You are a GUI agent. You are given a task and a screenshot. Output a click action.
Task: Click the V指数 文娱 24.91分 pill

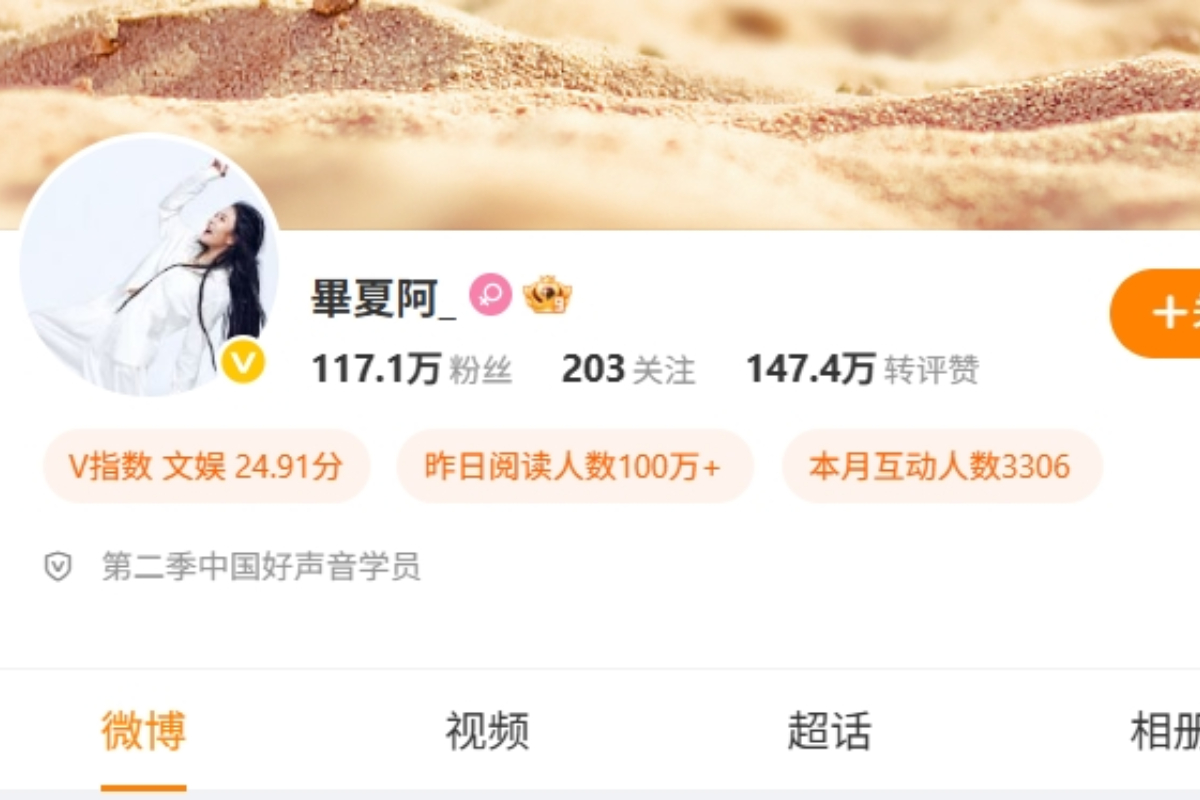pos(206,466)
